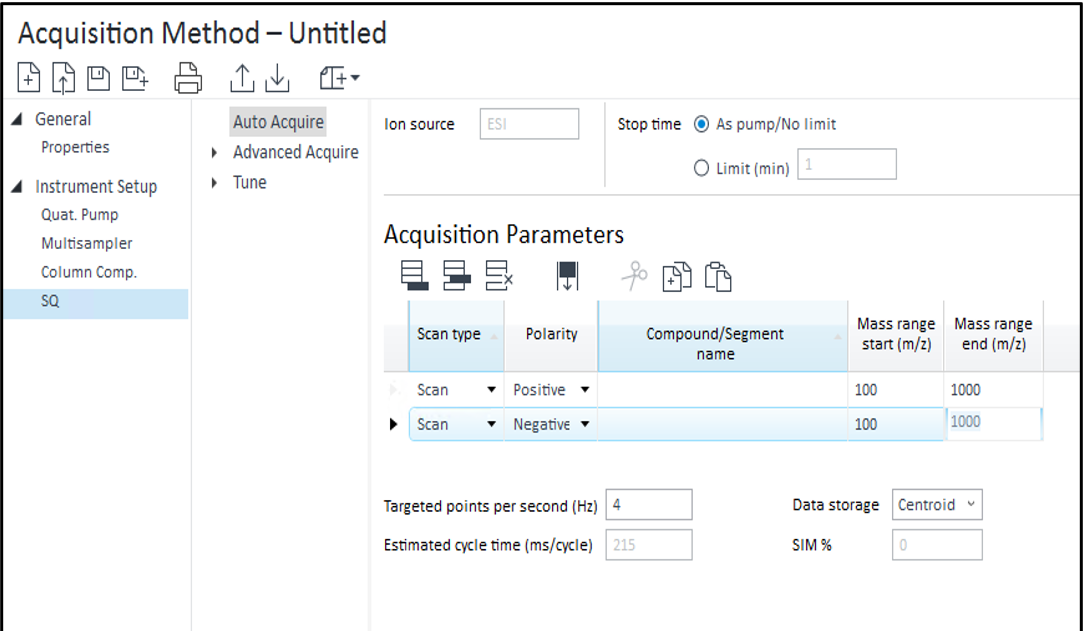Expand the Advanced Acquire node

tap(214, 153)
